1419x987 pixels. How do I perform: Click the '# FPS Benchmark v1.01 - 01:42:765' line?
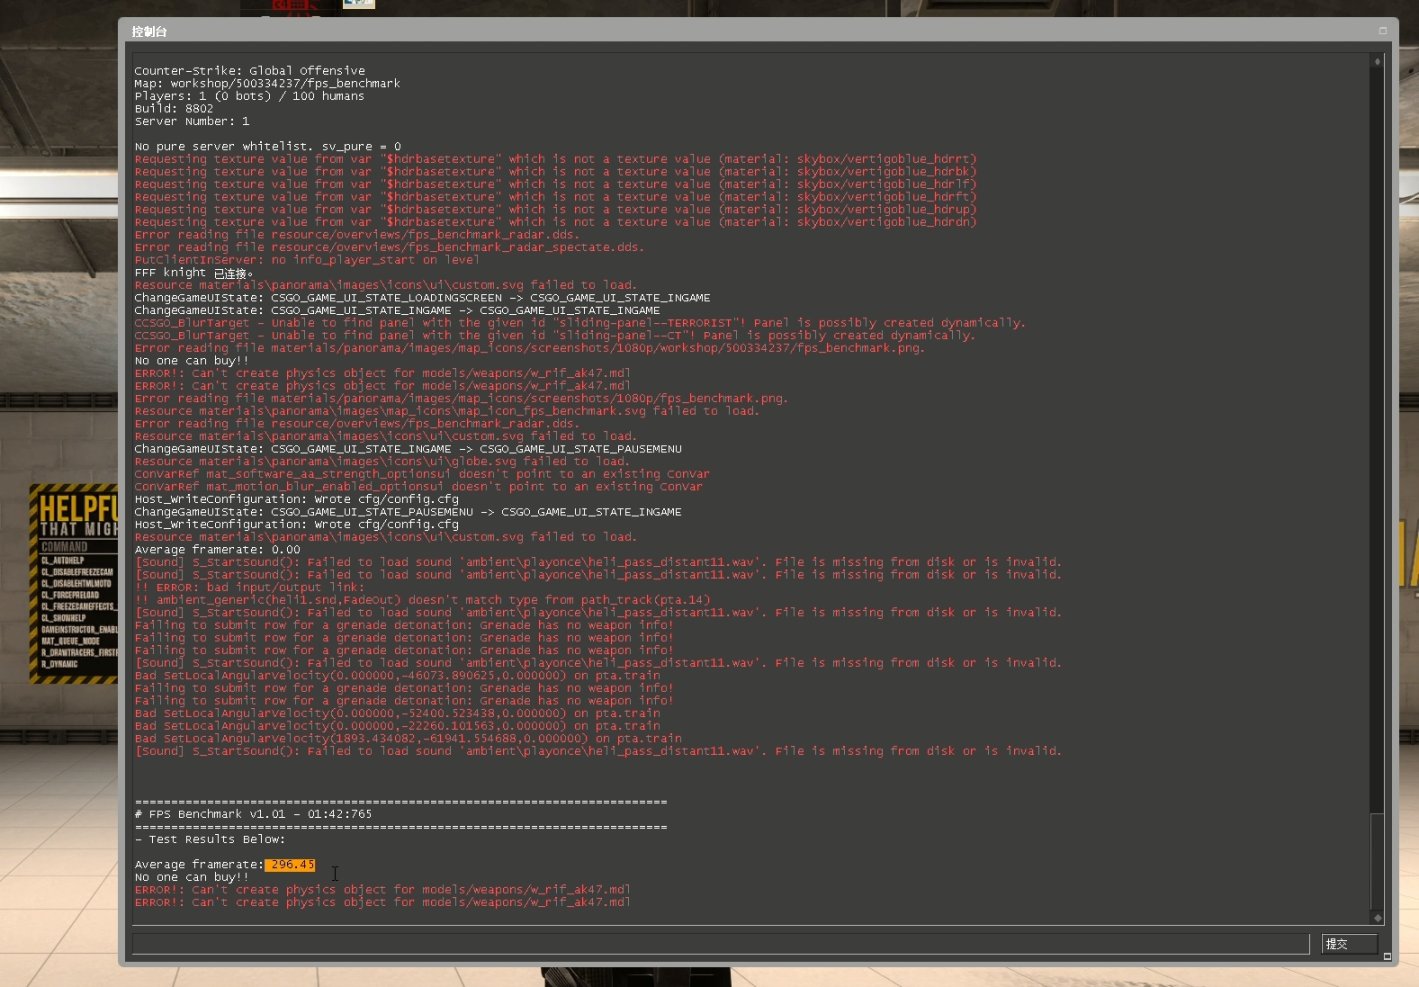pos(253,814)
